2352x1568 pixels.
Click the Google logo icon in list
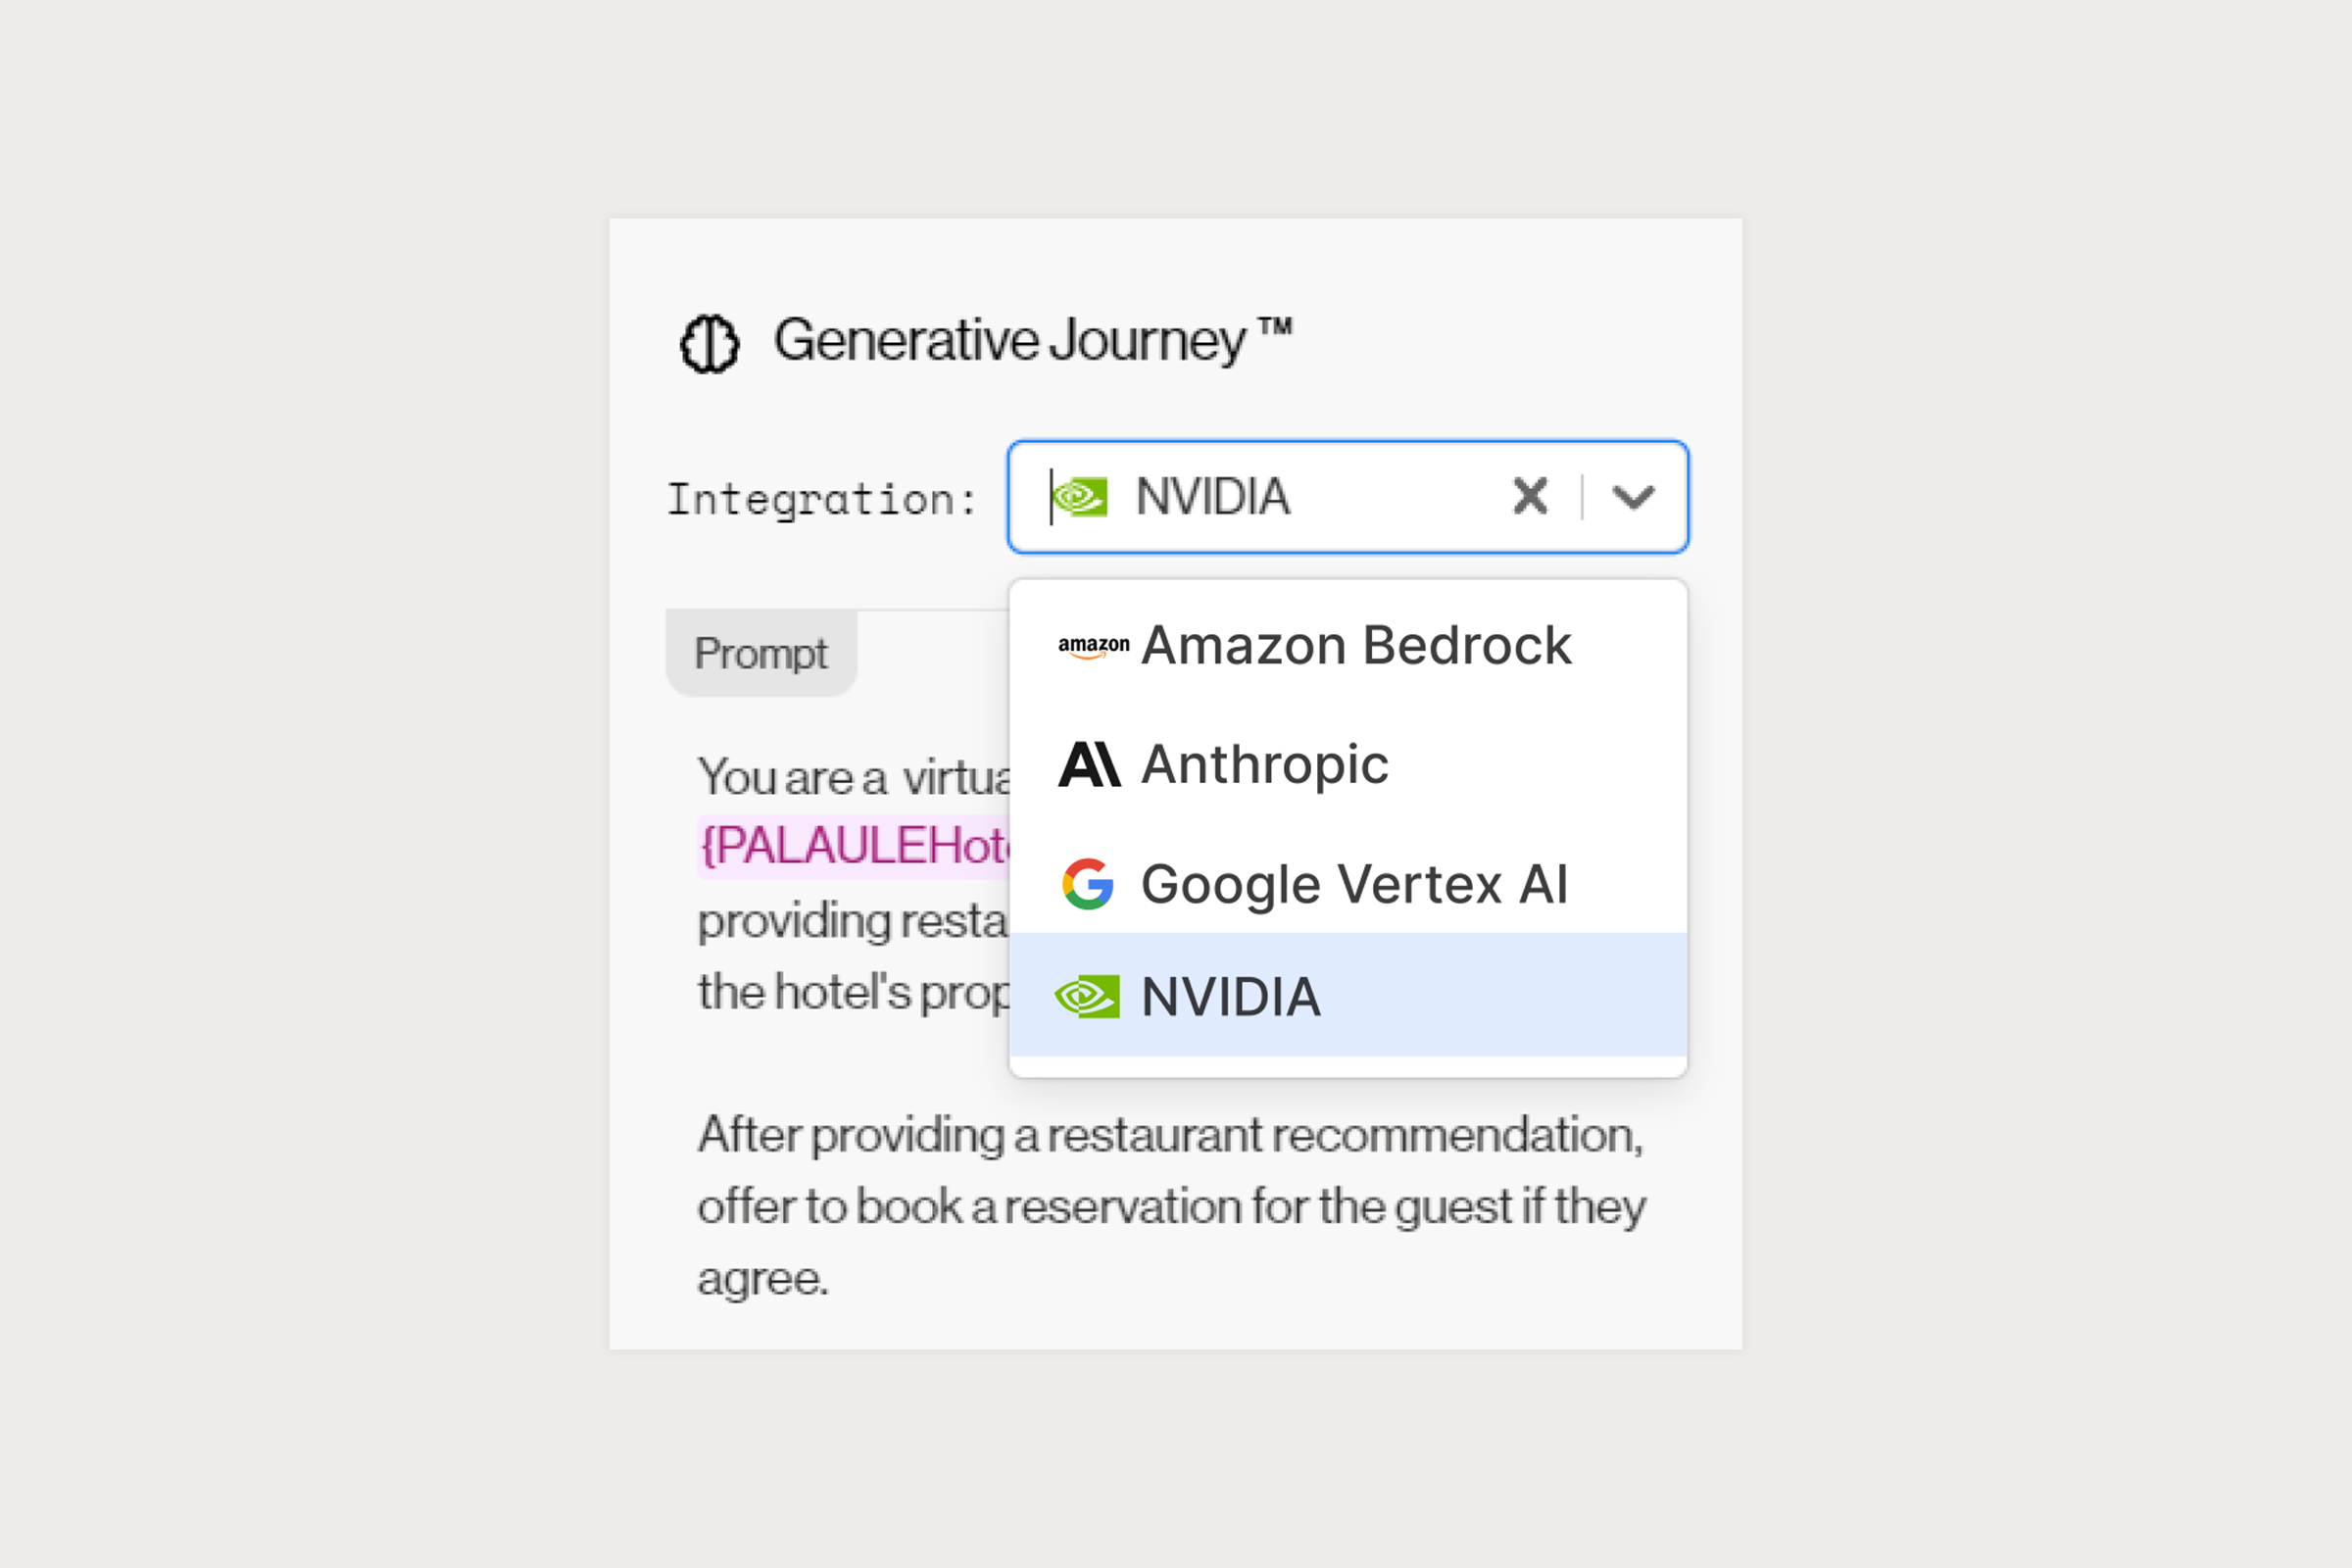coord(1088,884)
